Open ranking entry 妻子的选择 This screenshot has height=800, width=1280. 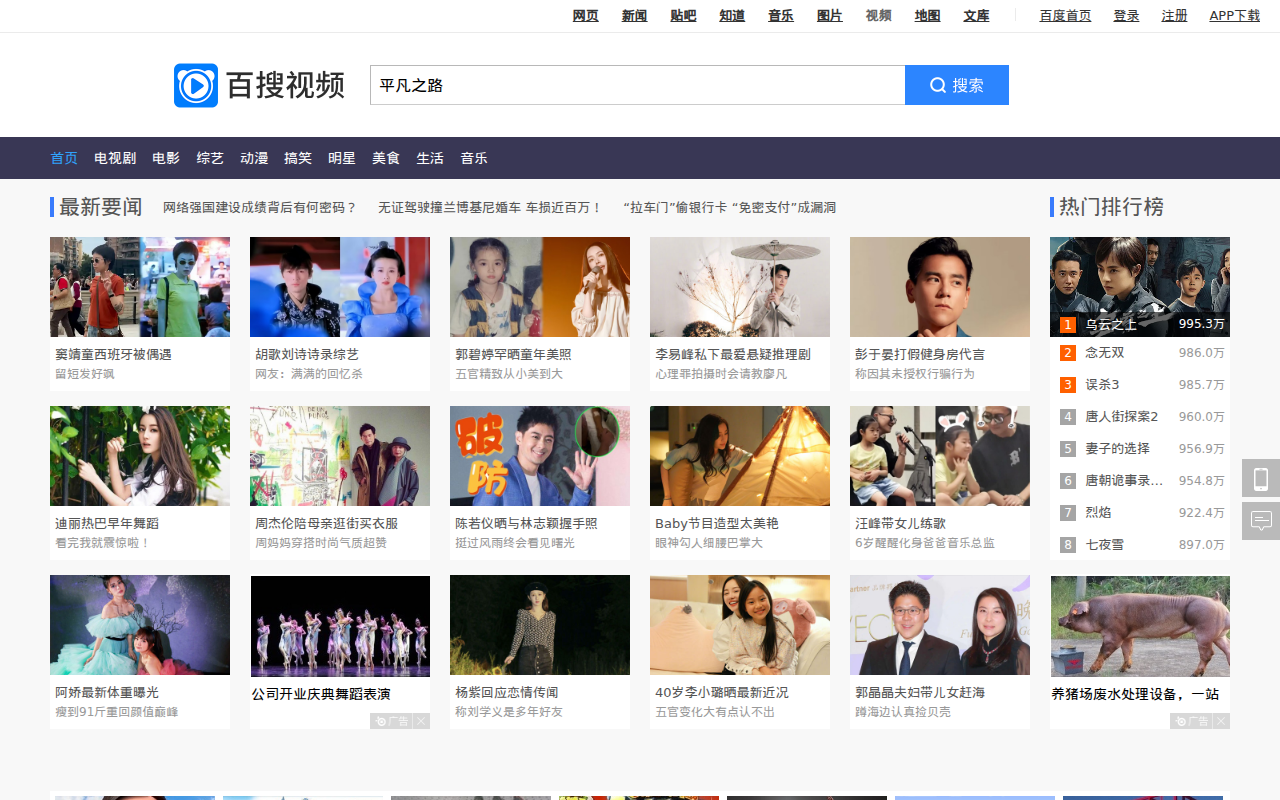coord(1118,449)
